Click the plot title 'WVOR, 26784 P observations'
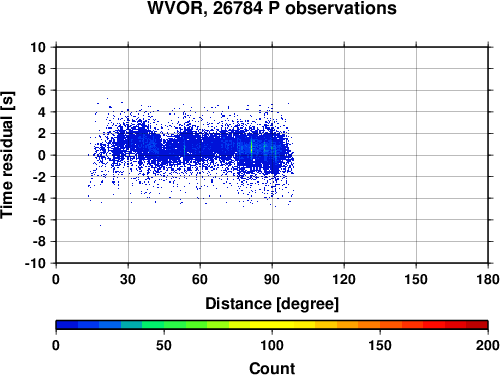Screen dimensions: 500x375 pos(272,8)
